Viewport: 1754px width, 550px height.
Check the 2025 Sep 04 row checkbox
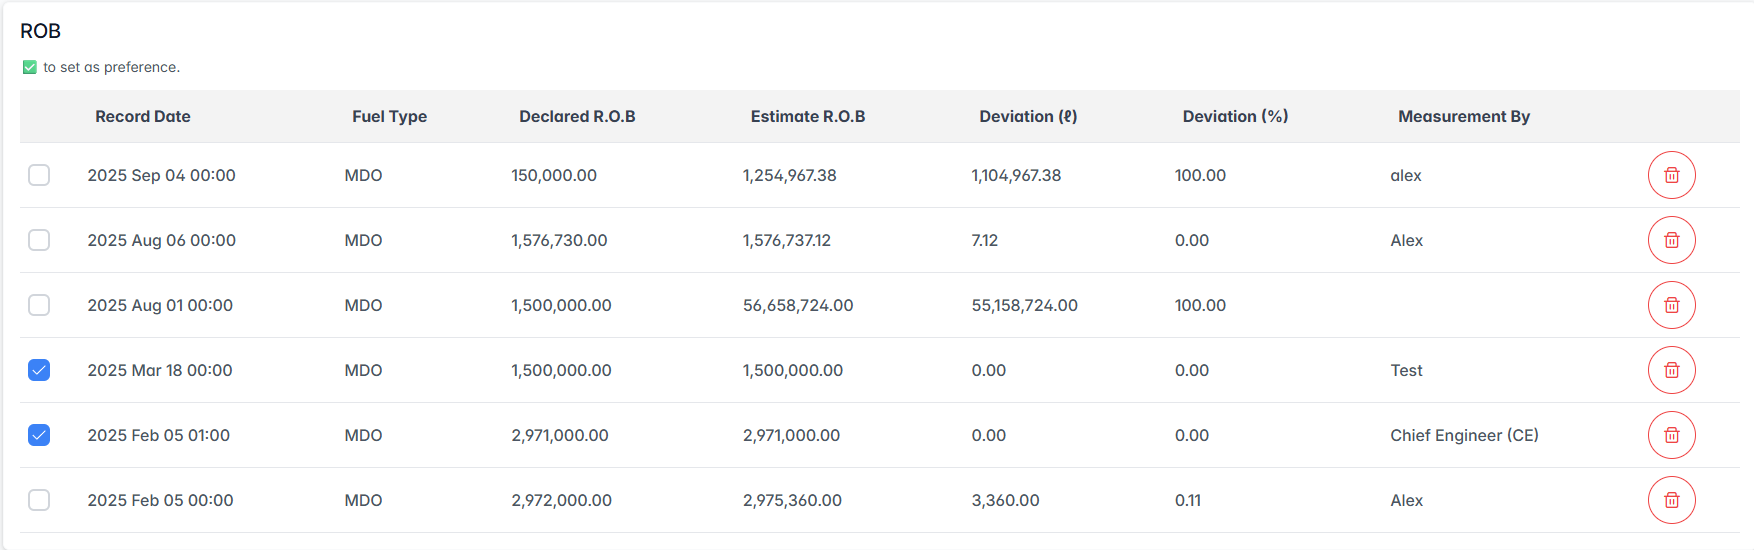39,175
